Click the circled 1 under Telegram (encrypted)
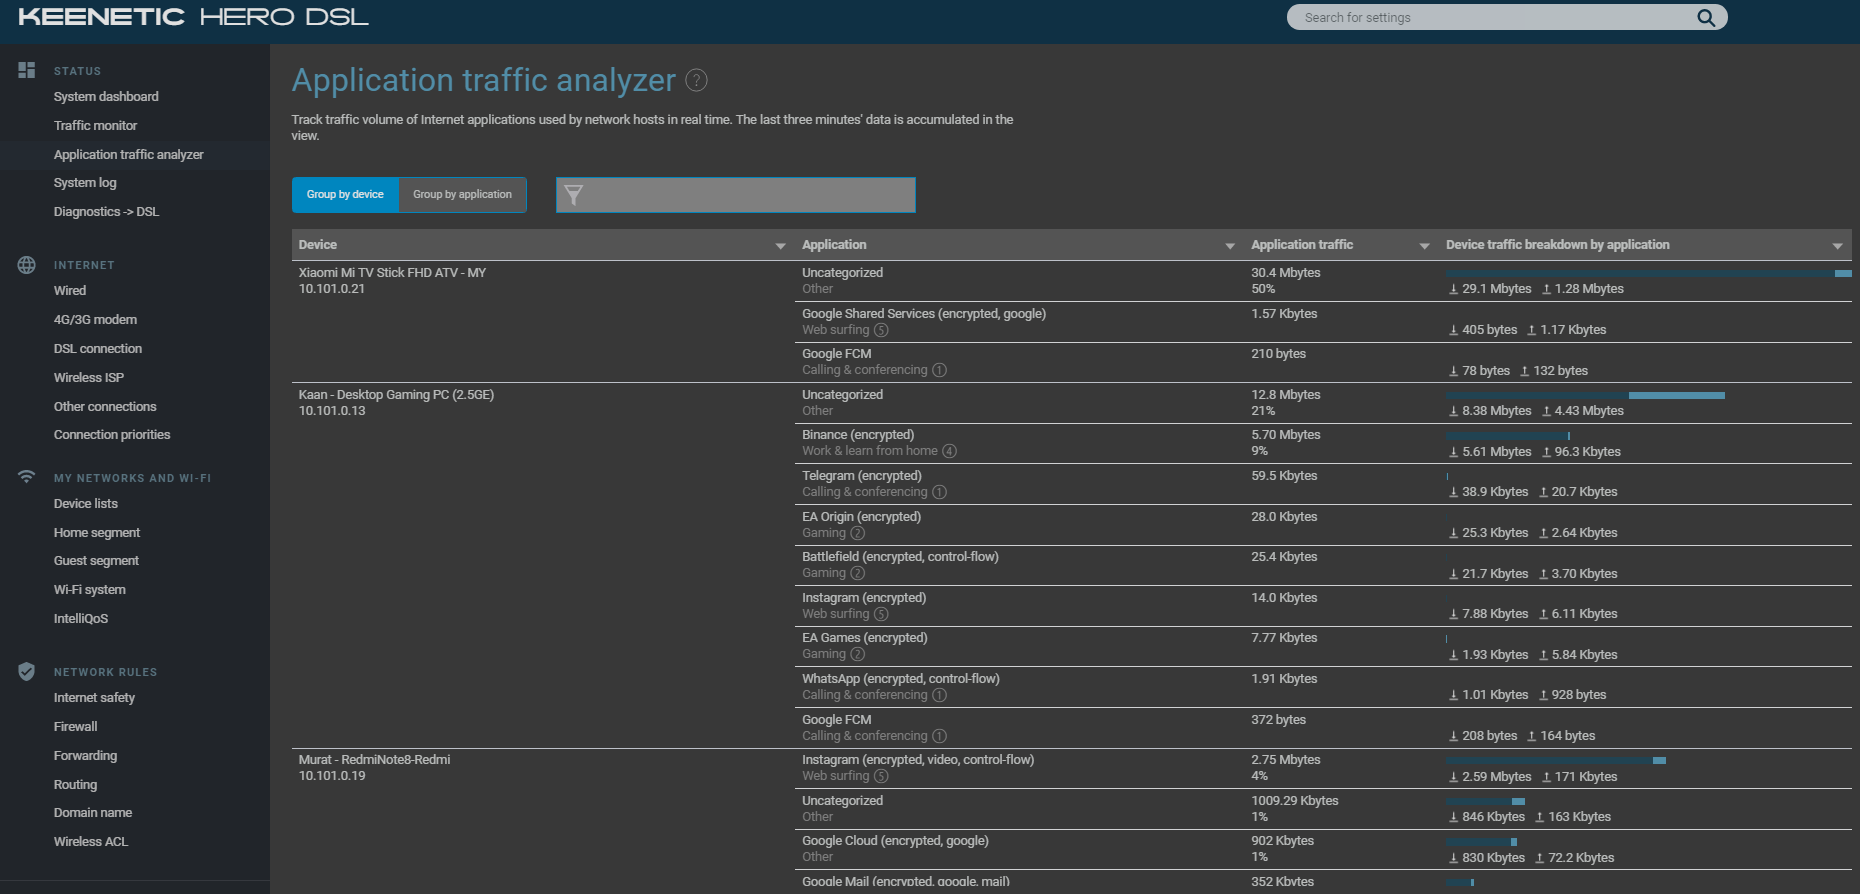This screenshot has width=1860, height=894. [x=940, y=492]
